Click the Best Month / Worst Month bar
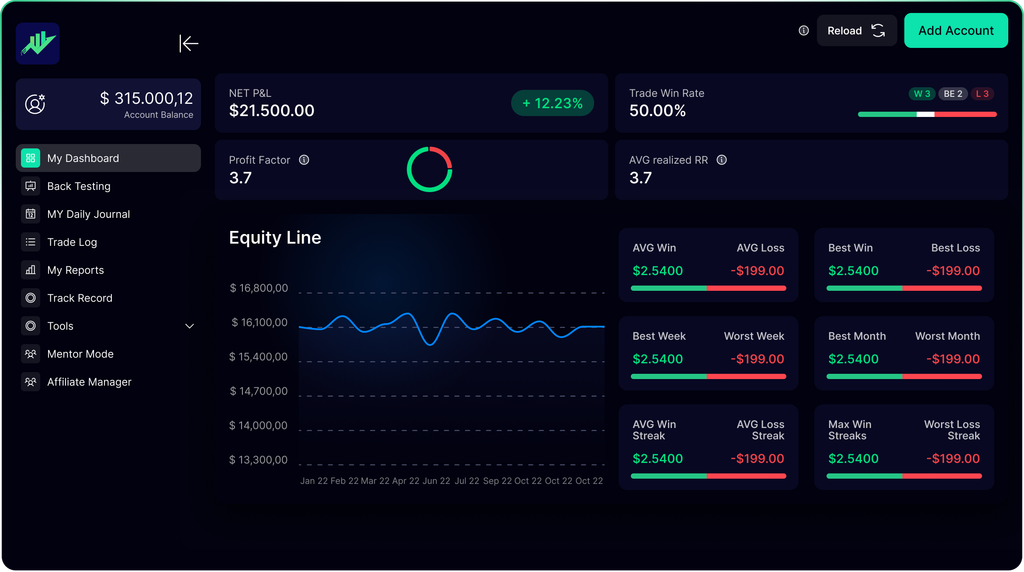Viewport: 1024px width, 572px height. tap(904, 376)
